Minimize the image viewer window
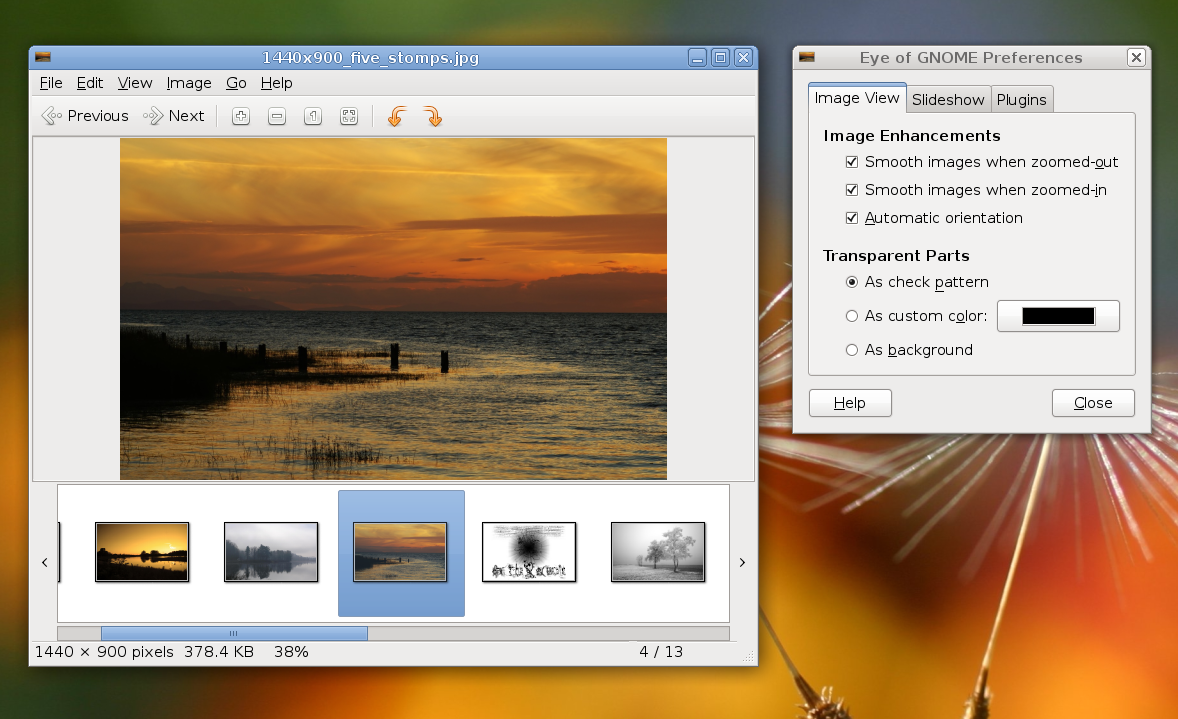Image resolution: width=1178 pixels, height=719 pixels. [697, 57]
